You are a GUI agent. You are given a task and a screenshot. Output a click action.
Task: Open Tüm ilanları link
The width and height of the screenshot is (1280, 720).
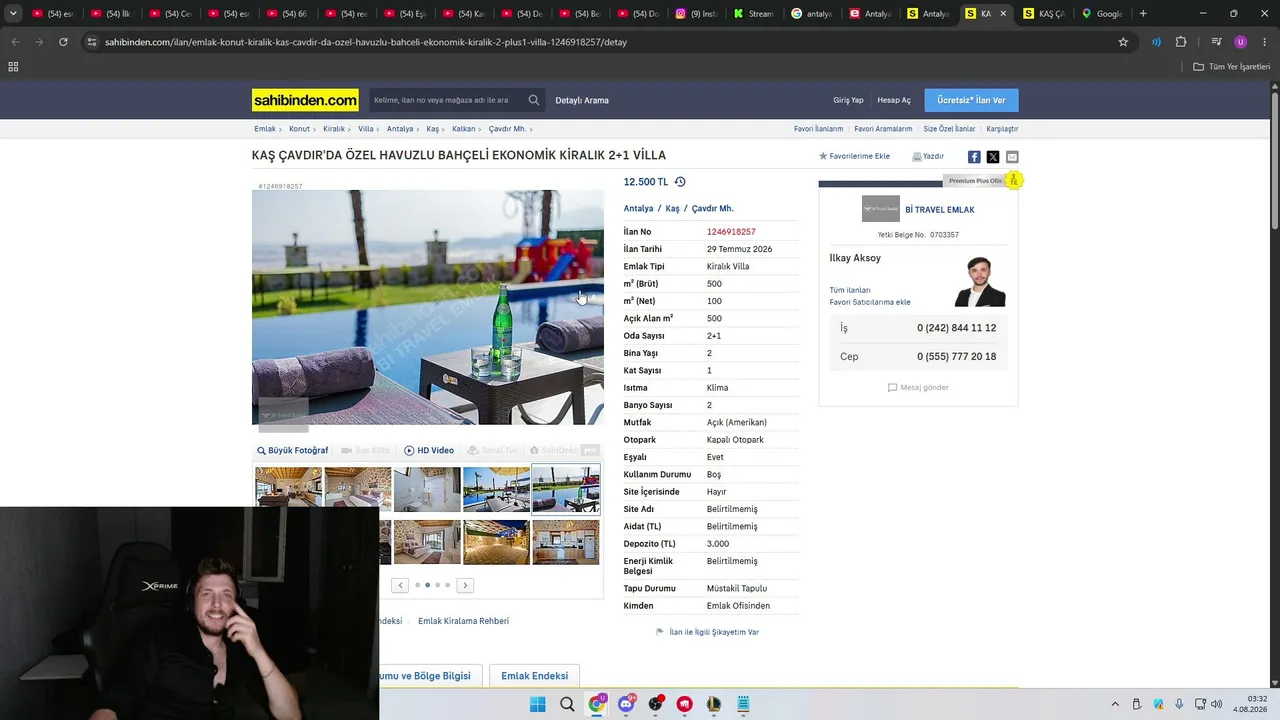click(x=850, y=290)
